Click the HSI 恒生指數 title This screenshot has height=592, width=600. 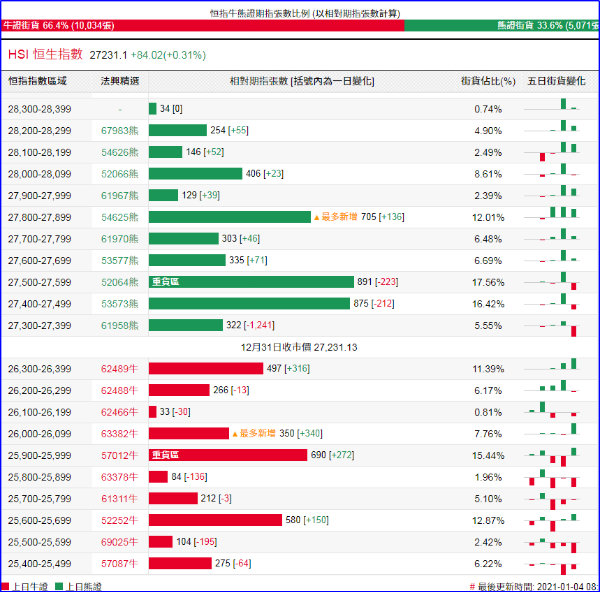(x=46, y=54)
